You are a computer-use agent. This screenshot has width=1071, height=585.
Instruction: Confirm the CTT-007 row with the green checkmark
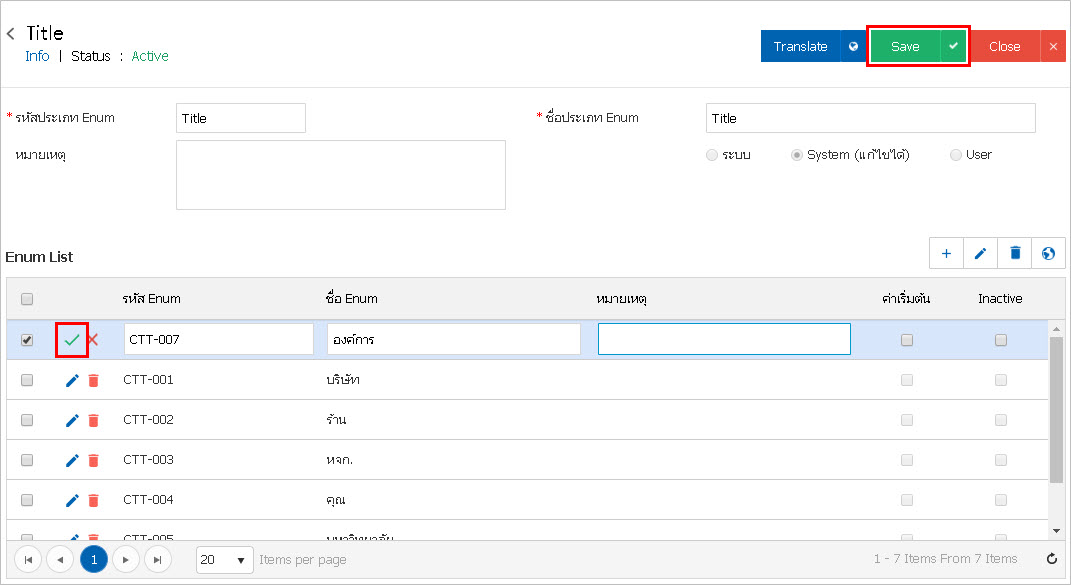click(72, 340)
